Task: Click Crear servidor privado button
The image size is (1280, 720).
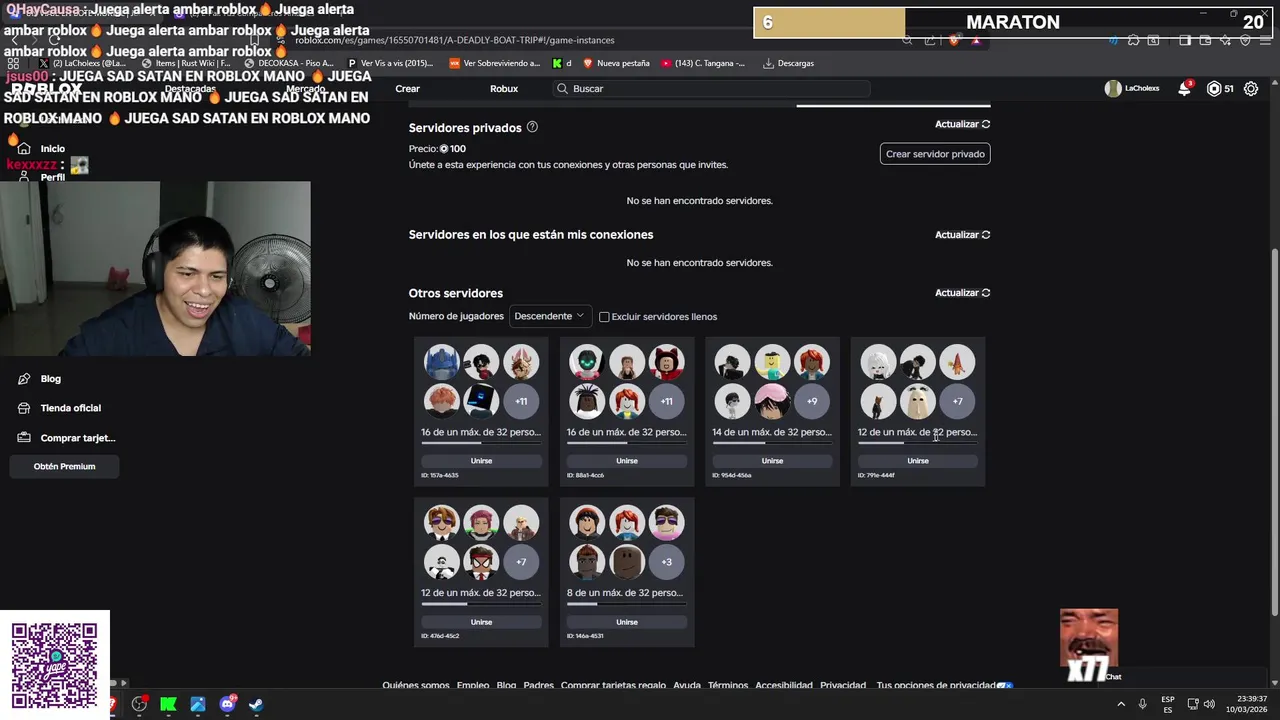Action: click(935, 154)
